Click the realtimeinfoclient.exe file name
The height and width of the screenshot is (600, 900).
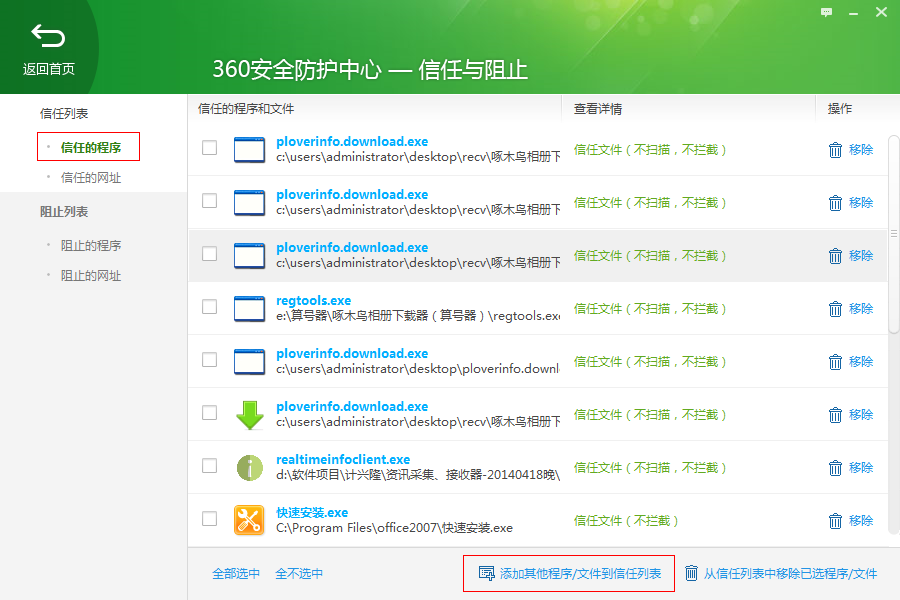(x=343, y=459)
